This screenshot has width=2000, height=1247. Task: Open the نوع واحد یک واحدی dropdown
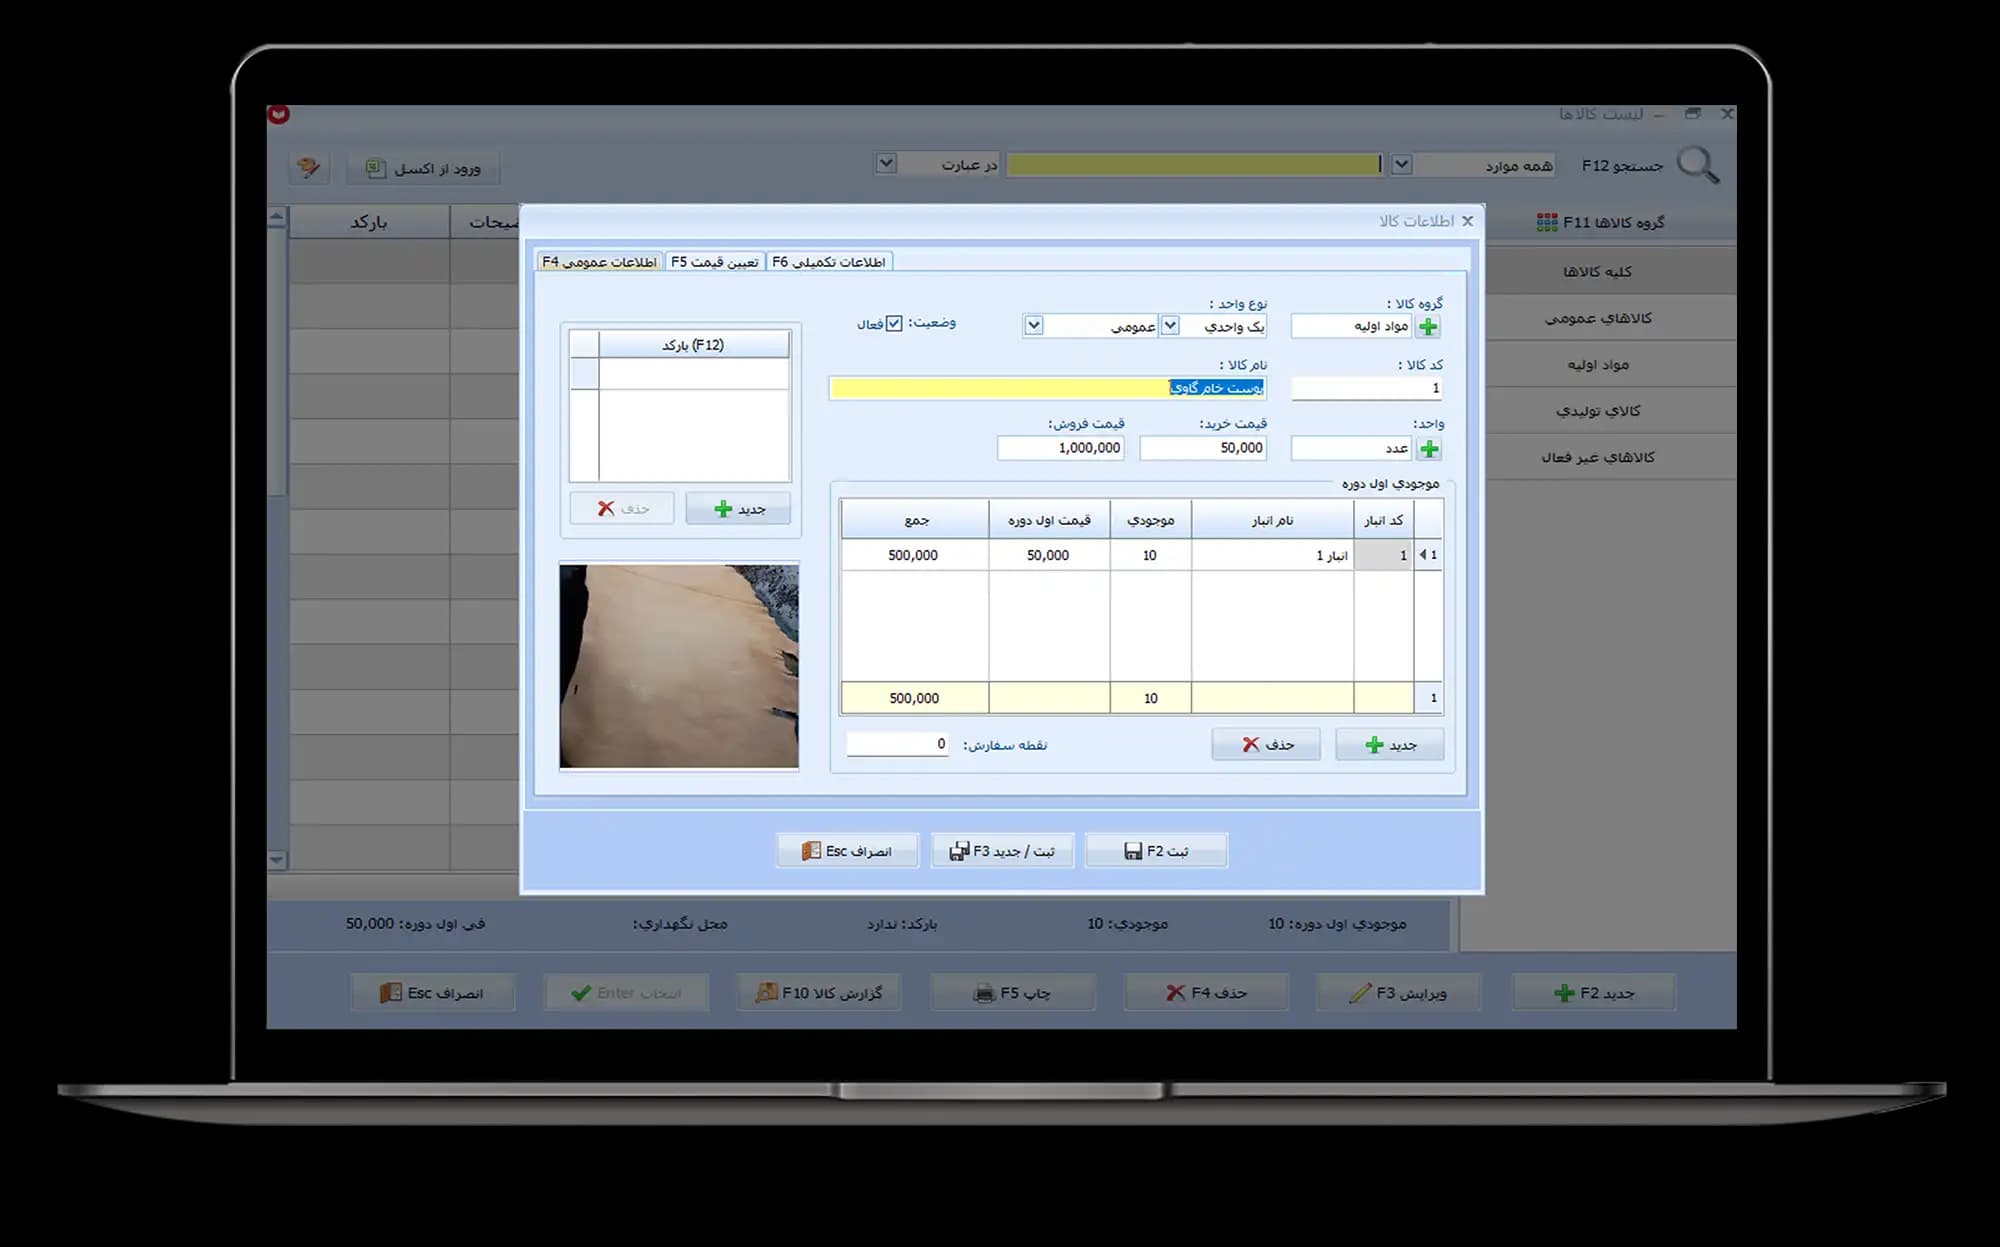click(1170, 326)
